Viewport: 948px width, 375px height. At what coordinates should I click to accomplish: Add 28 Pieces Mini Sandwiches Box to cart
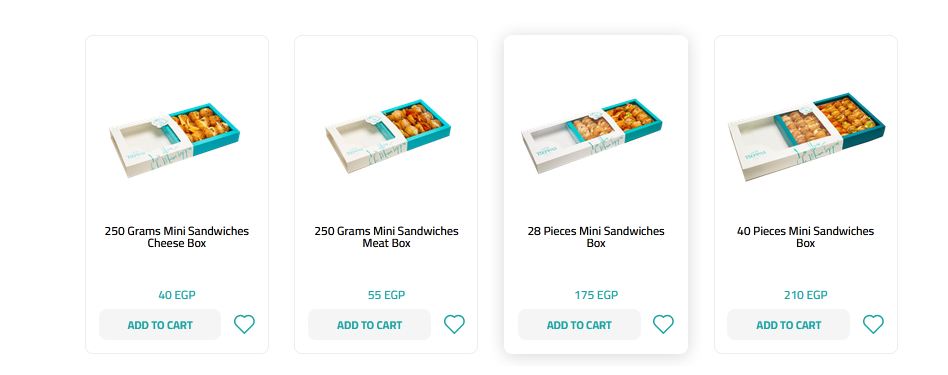[579, 325]
